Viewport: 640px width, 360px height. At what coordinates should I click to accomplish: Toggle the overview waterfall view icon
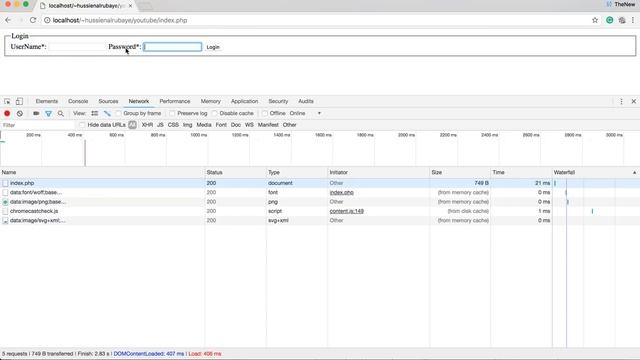(107, 113)
